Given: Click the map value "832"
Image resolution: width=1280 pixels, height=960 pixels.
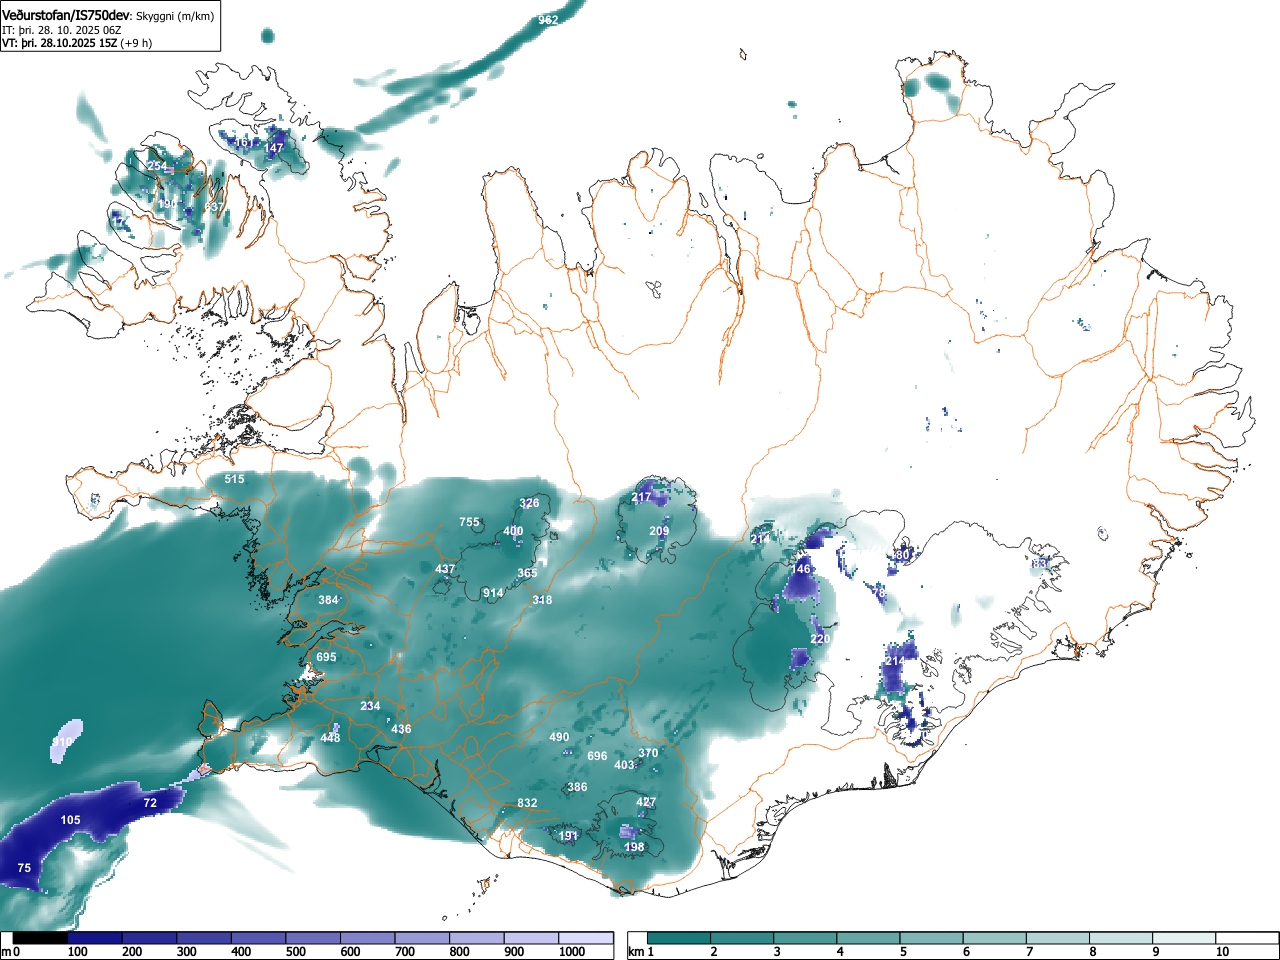Looking at the screenshot, I should [527, 803].
